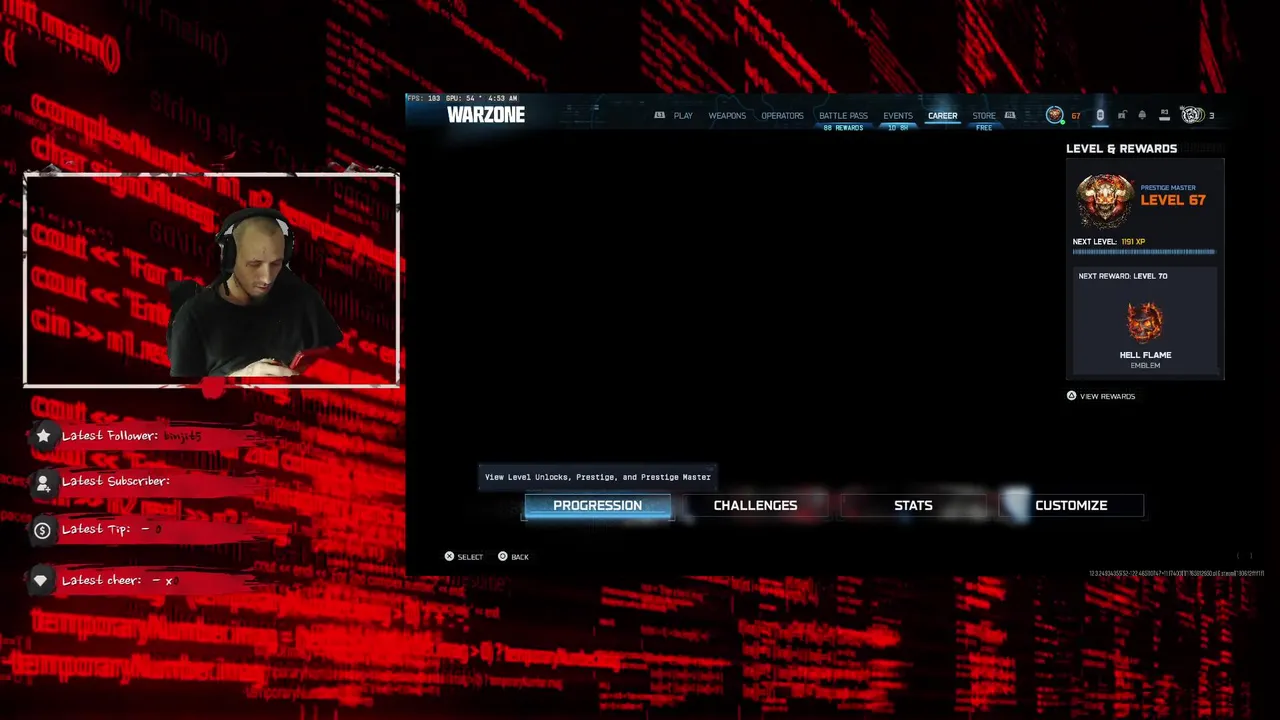Viewport: 1280px width, 720px height.
Task: Open notifications bell icon
Action: (x=1142, y=115)
